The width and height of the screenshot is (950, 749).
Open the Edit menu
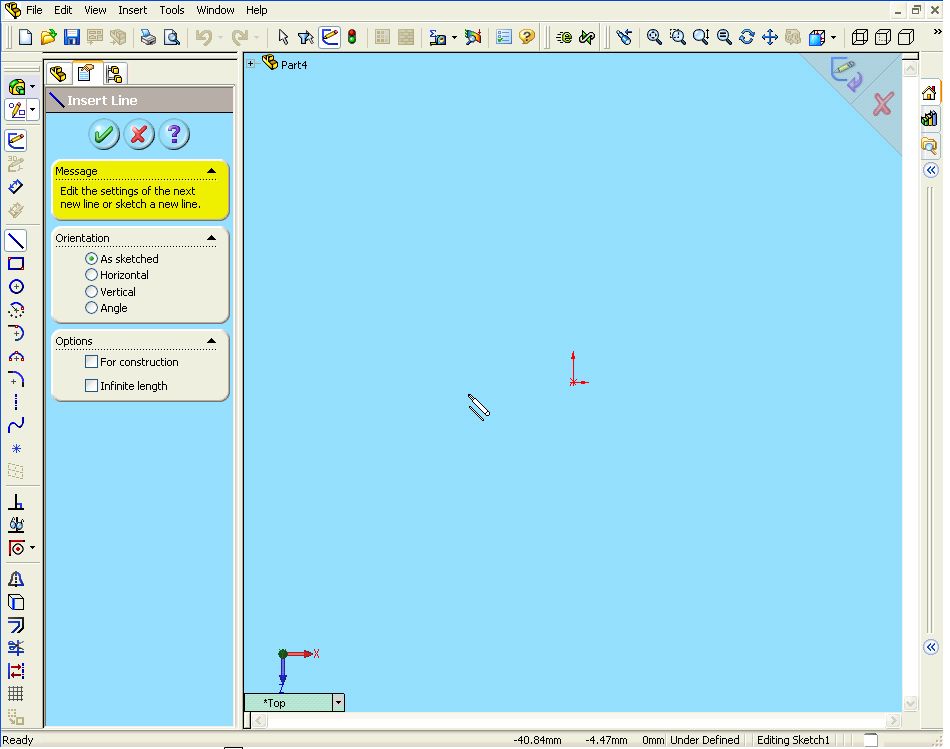pyautogui.click(x=63, y=10)
